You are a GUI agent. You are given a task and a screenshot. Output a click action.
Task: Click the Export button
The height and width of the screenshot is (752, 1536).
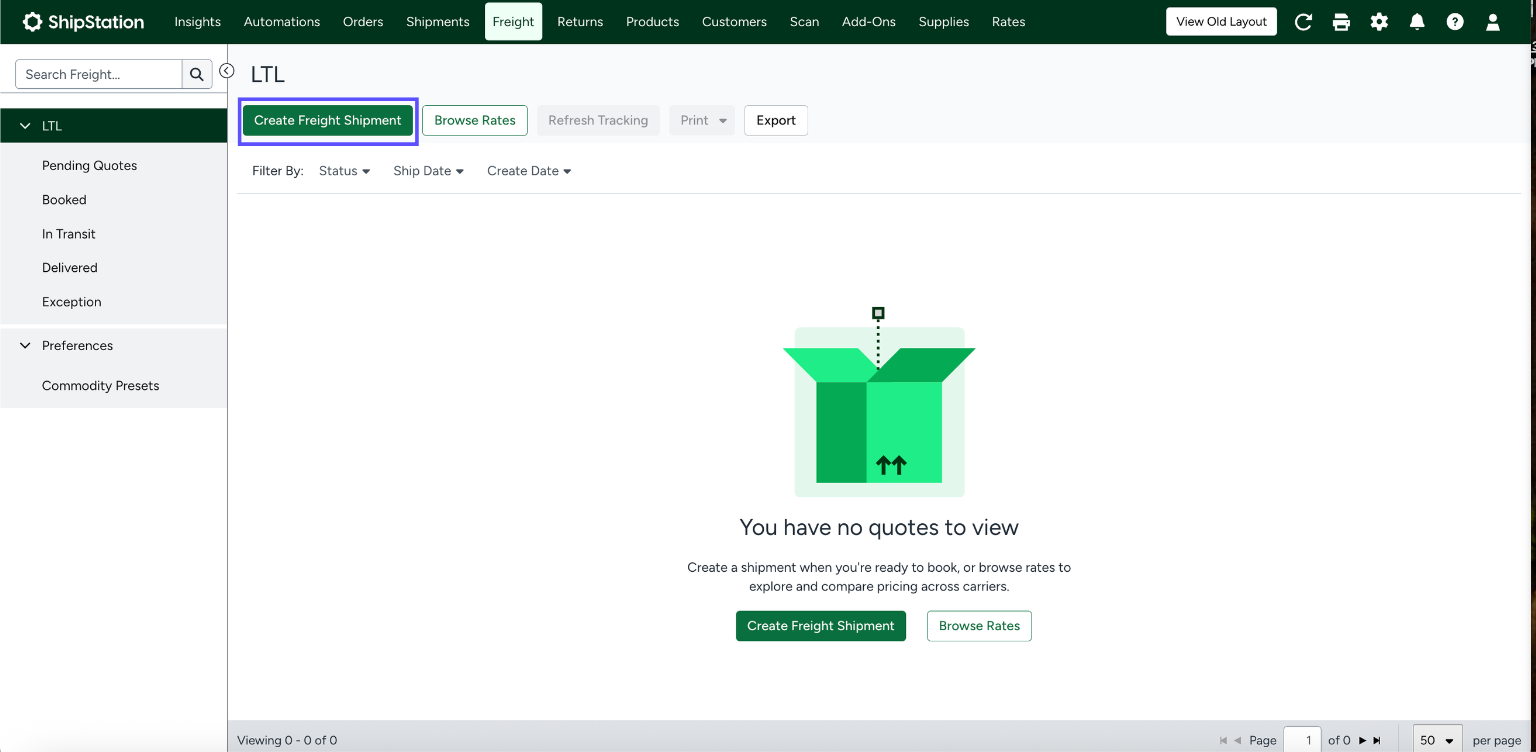pyautogui.click(x=776, y=120)
